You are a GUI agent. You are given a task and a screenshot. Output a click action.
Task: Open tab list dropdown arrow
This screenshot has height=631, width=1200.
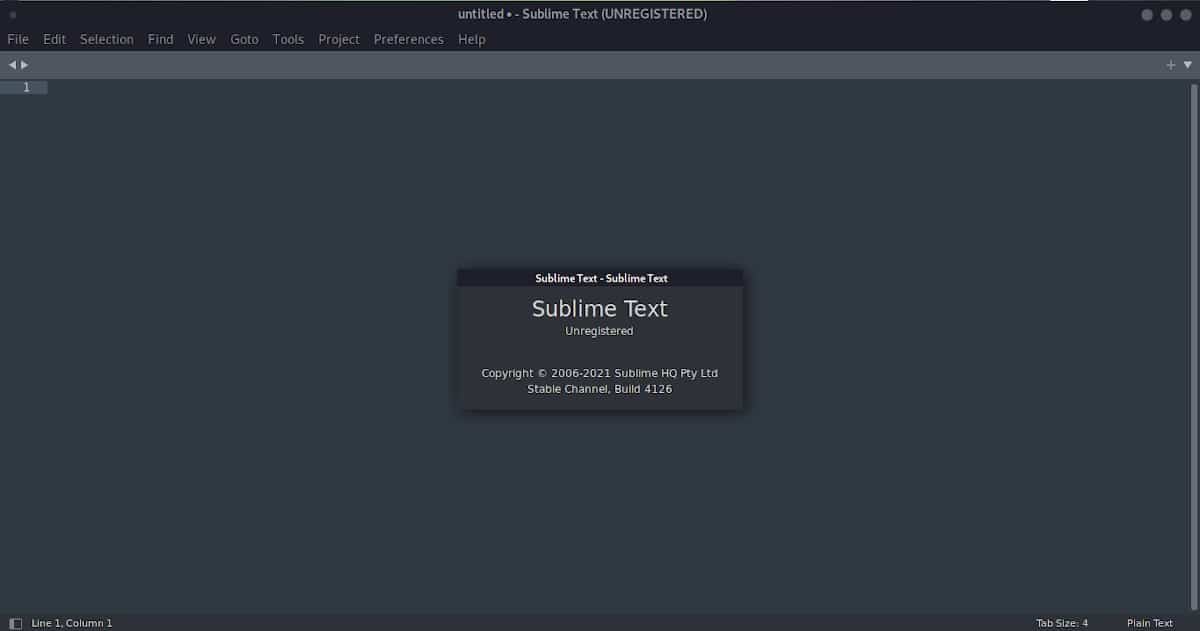(x=1187, y=65)
